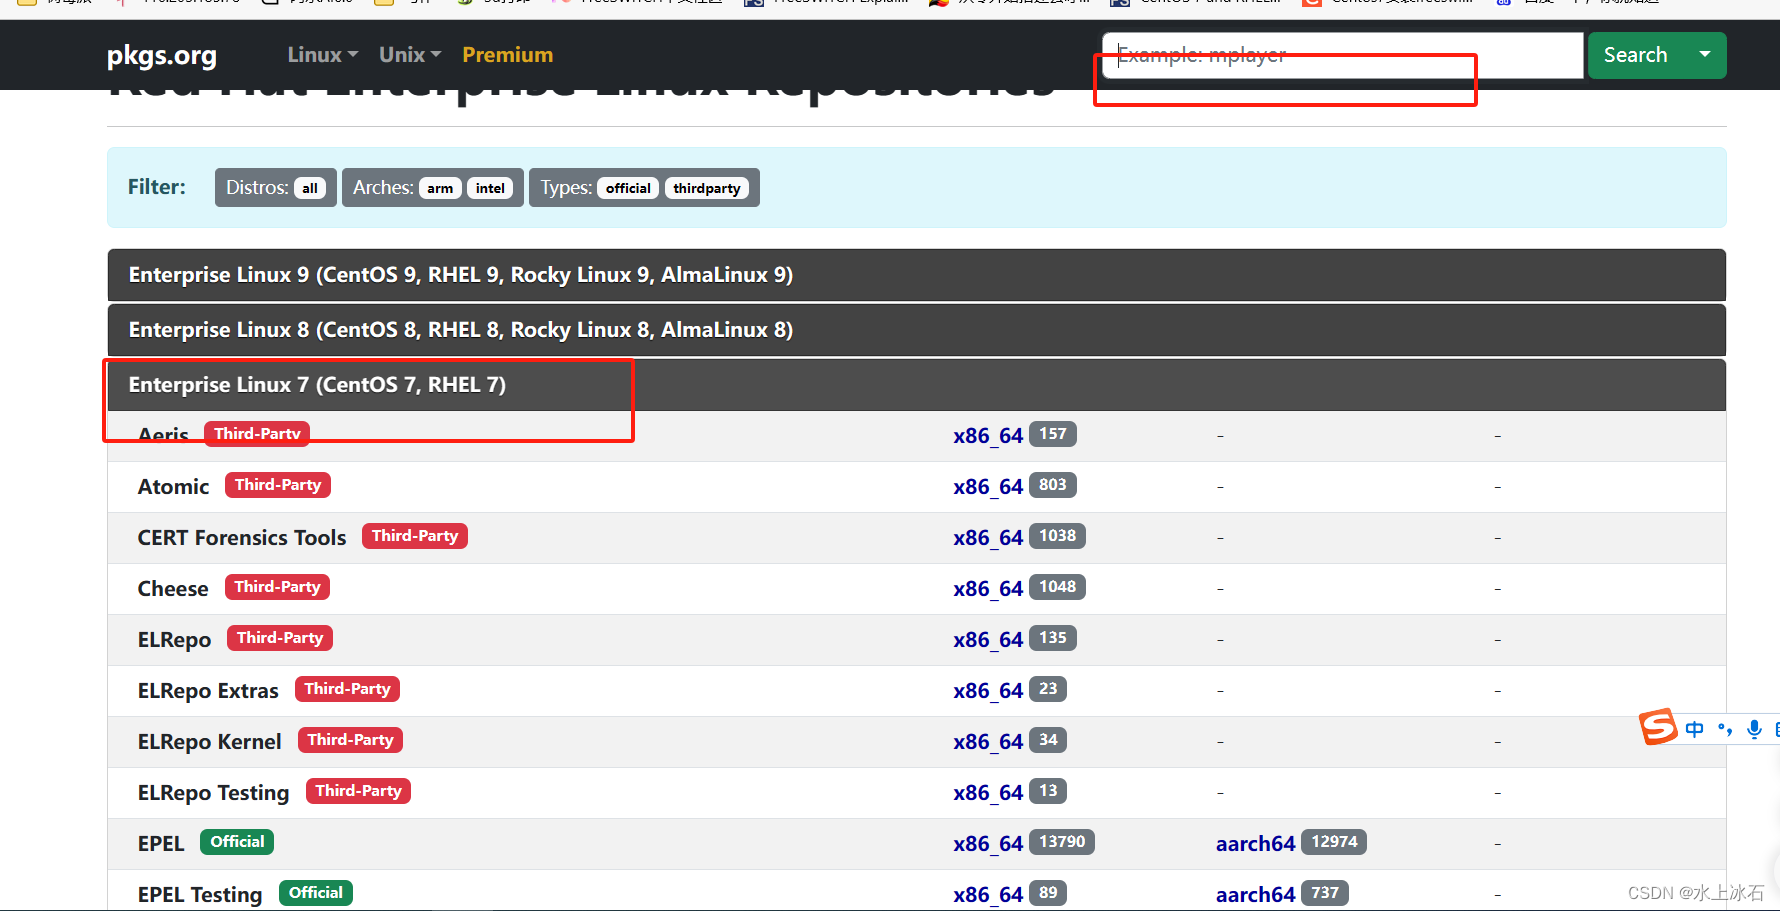Image resolution: width=1780 pixels, height=911 pixels.
Task: Open EPEL Testing aarch64 link
Action: pos(1255,895)
